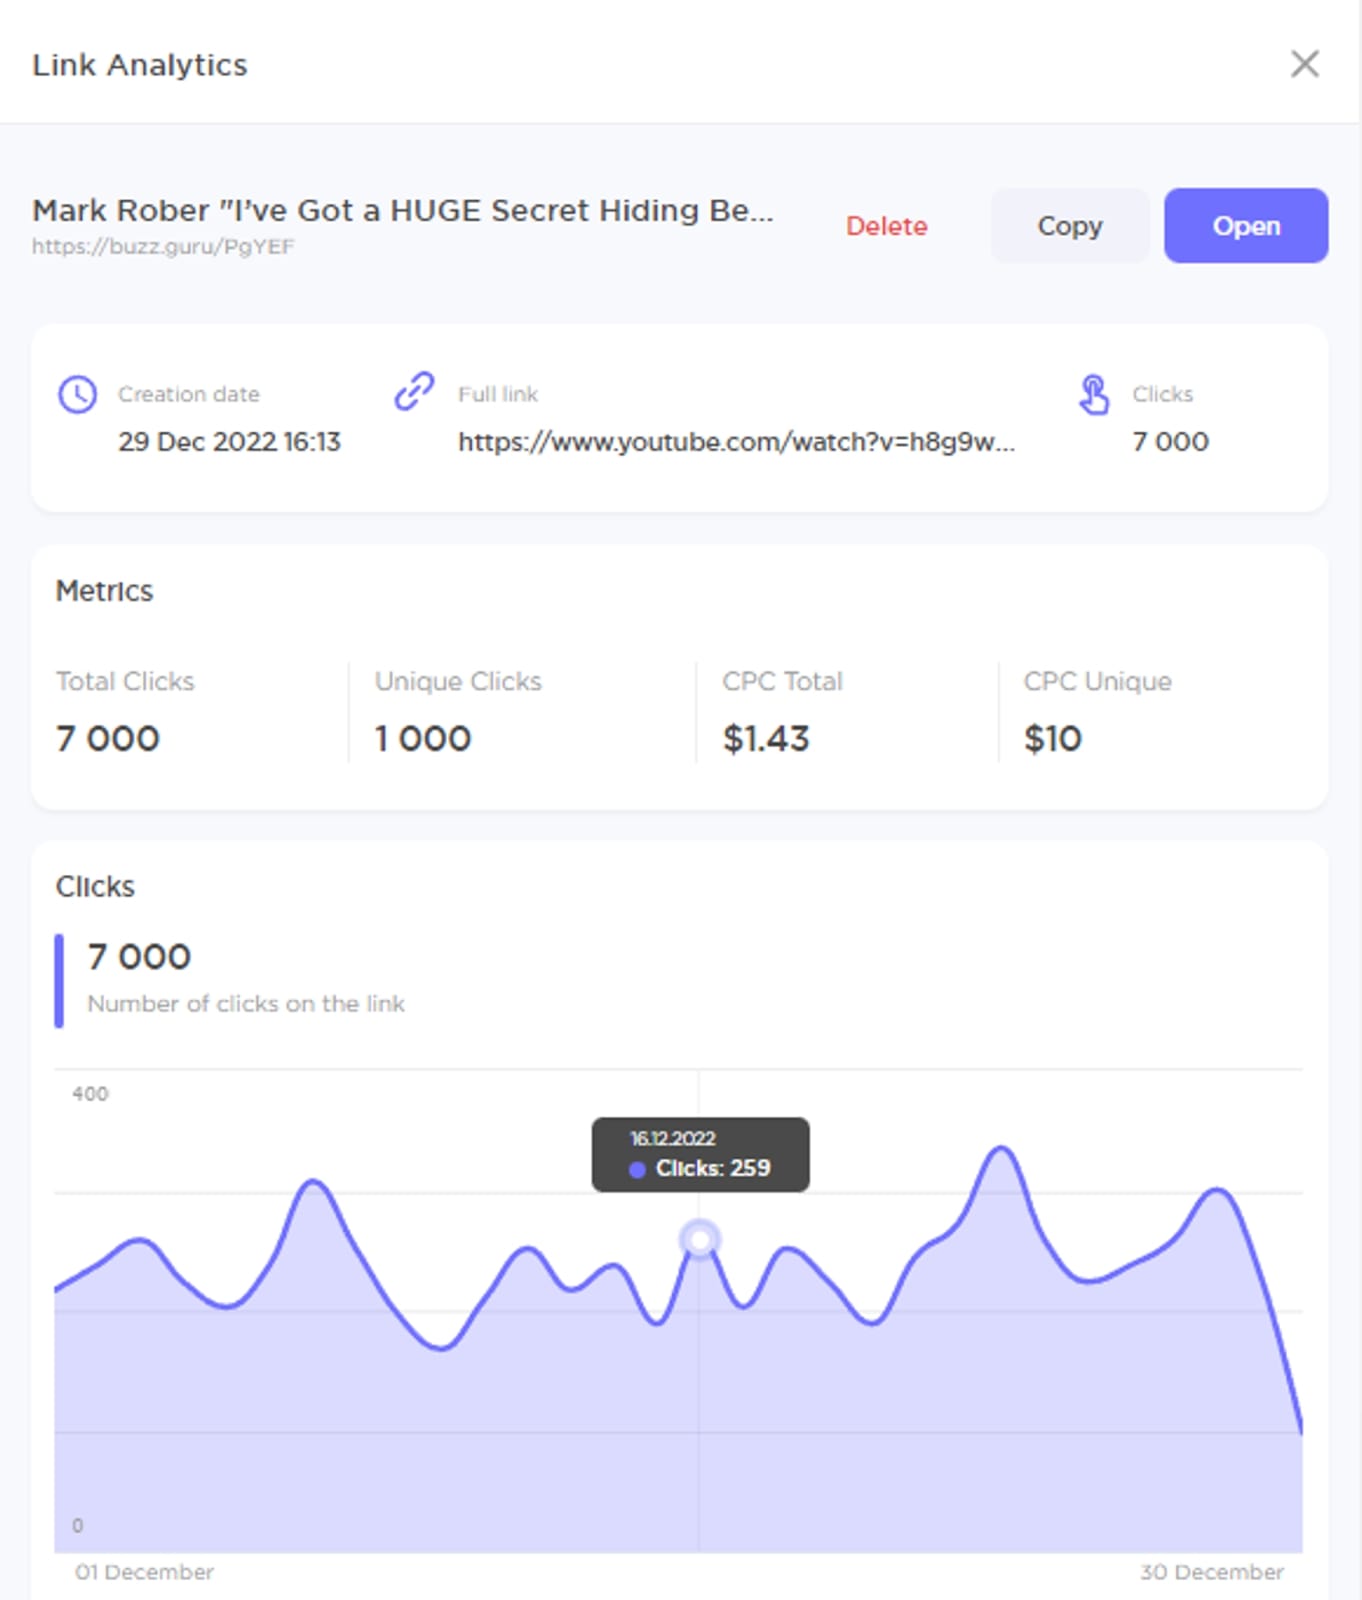Click the 01 December axis label
Viewport: 1362px width, 1600px height.
[145, 1572]
